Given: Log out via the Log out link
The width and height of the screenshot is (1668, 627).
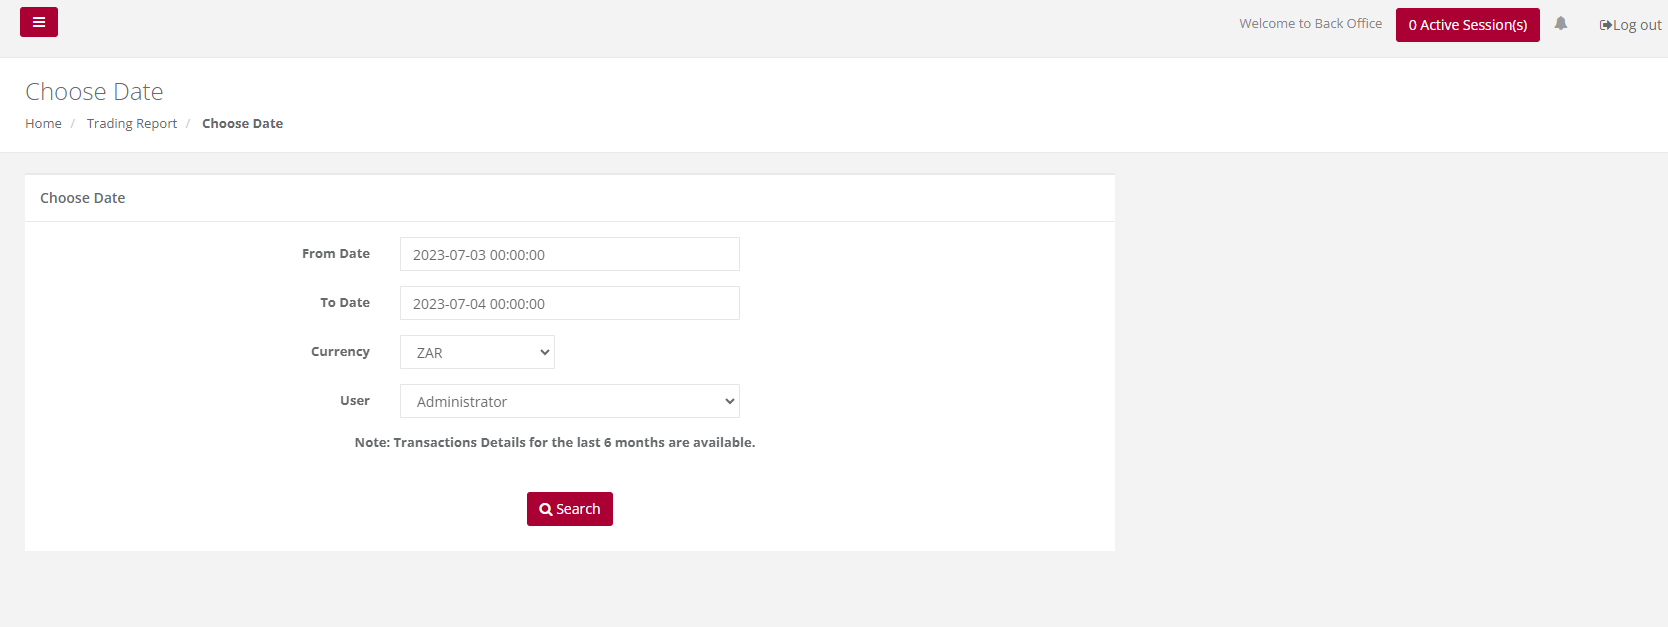Looking at the screenshot, I should click(1630, 25).
